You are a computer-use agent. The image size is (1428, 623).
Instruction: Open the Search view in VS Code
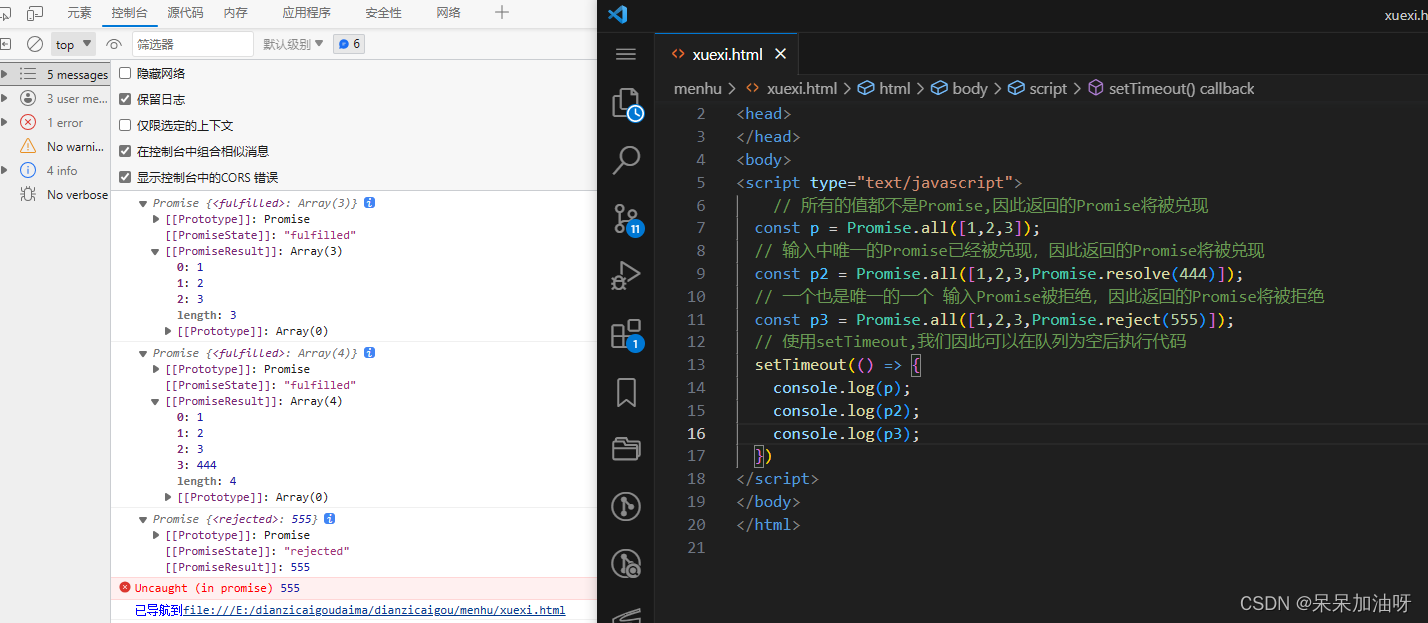(626, 160)
